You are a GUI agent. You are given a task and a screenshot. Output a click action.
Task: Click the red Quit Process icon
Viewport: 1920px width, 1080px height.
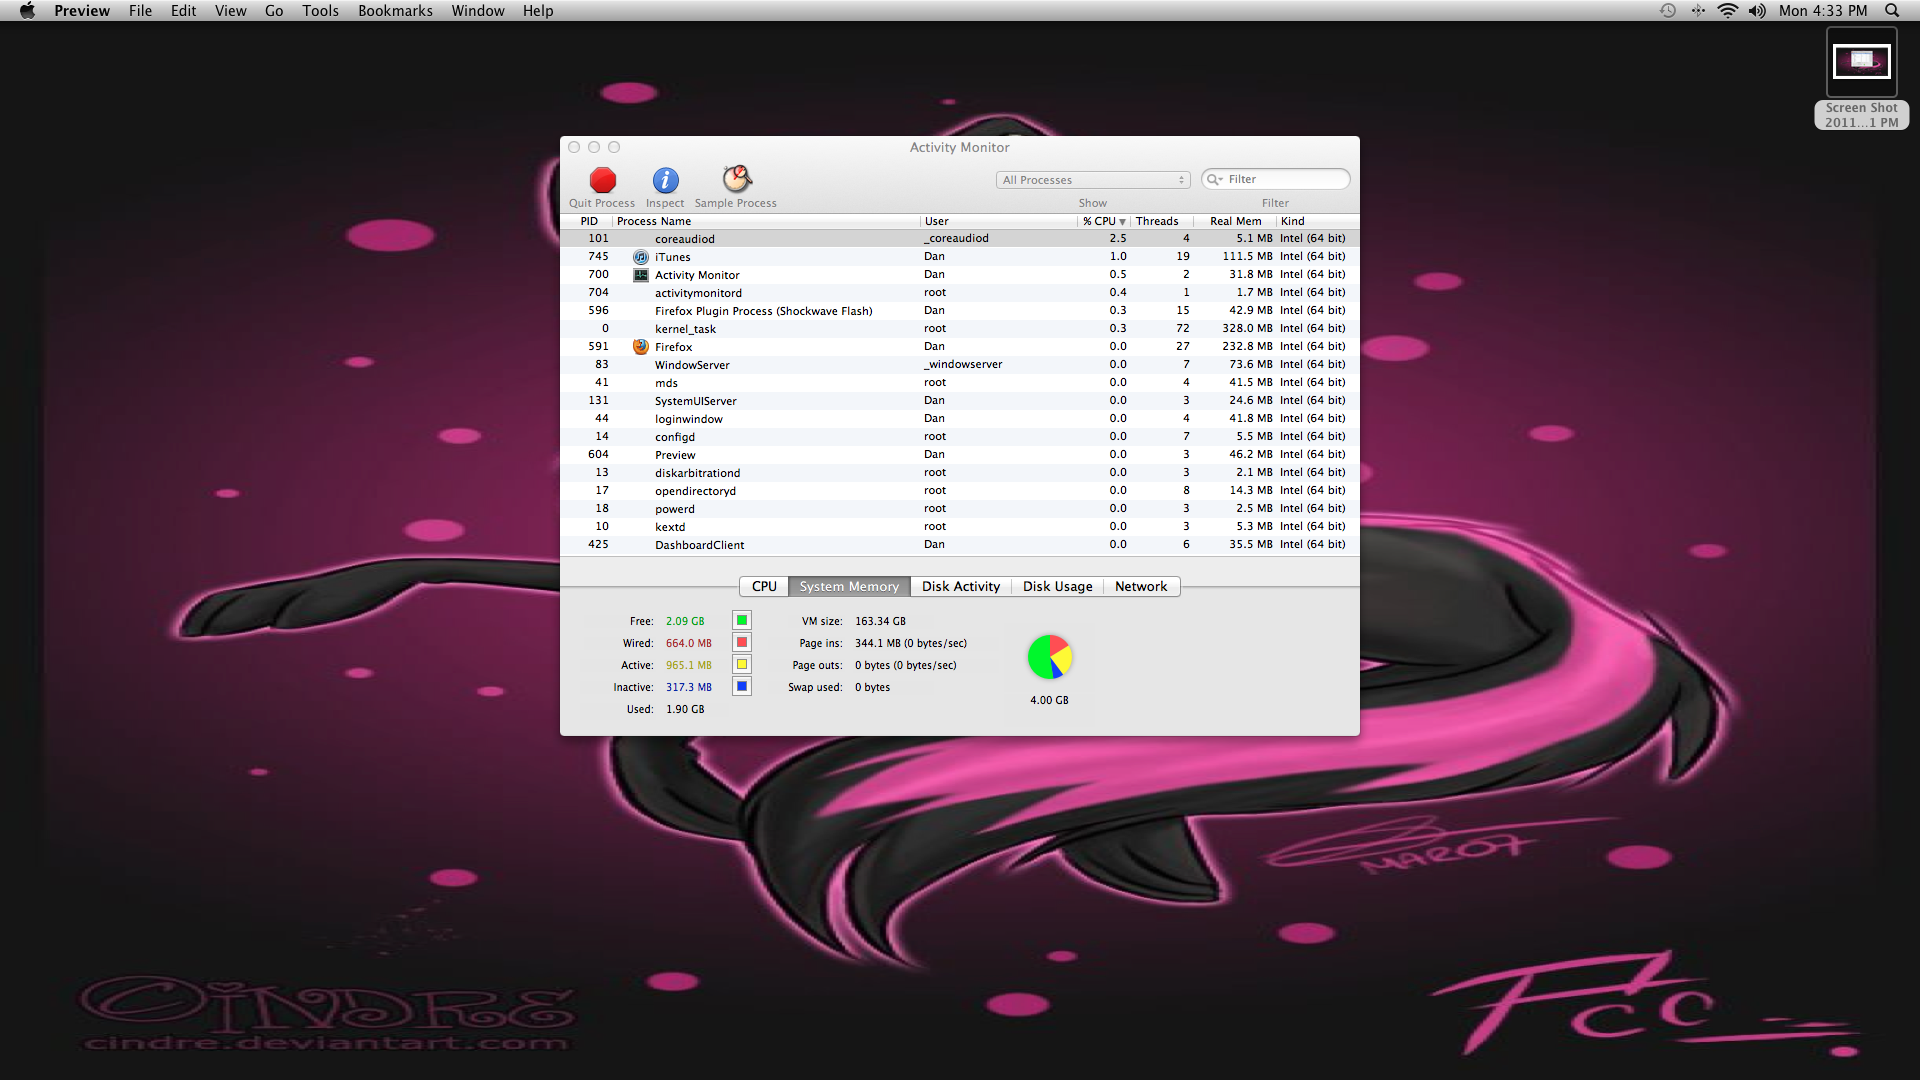[602, 180]
